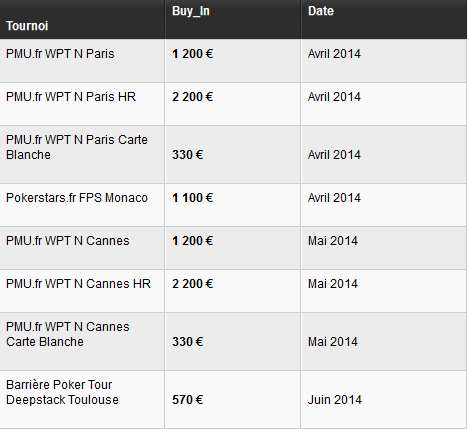The width and height of the screenshot is (469, 429).
Task: Click the PMU.fr WPT N Cannes entry
Action: (67, 241)
